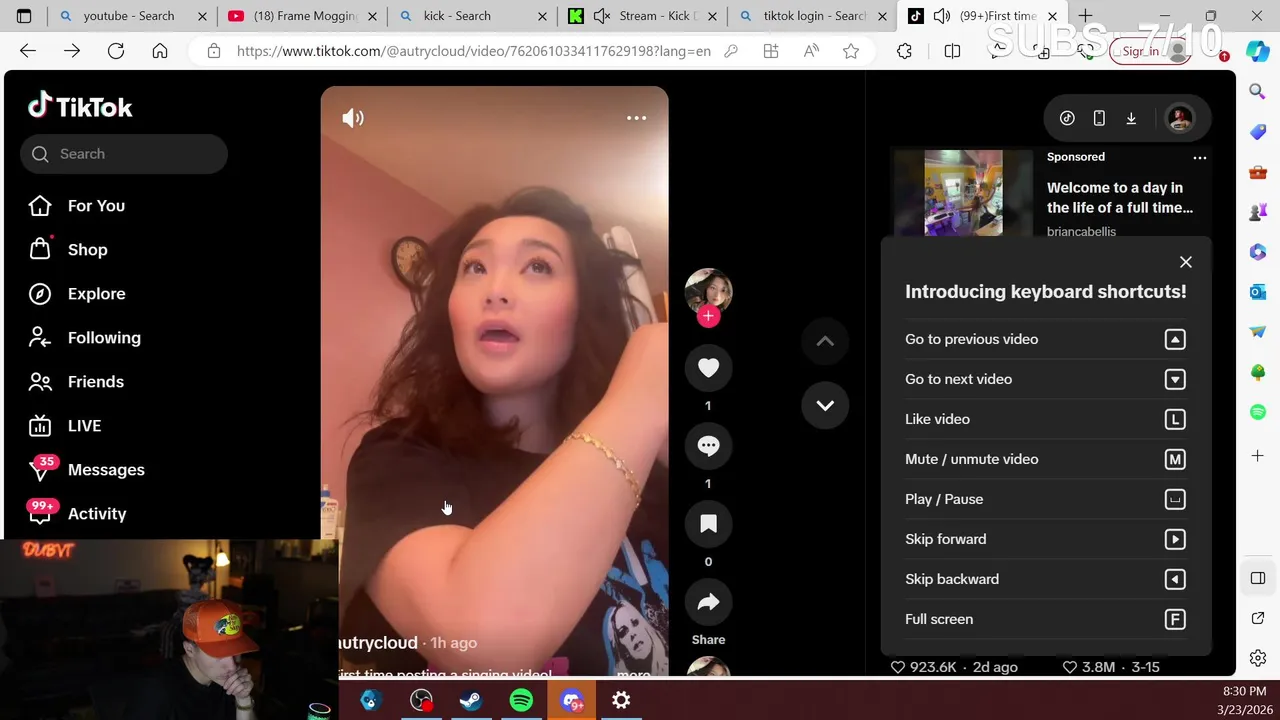Bookmark the video to favorites
The height and width of the screenshot is (720, 1280).
[x=708, y=524]
